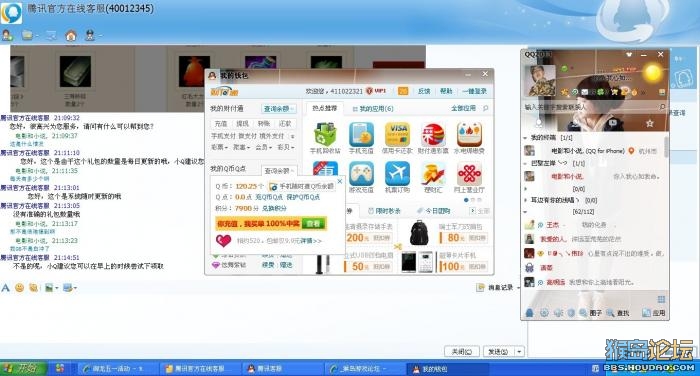Click 查询余额 under 我的Q币Q点
This screenshot has height=376, width=700.
pyautogui.click(x=279, y=171)
